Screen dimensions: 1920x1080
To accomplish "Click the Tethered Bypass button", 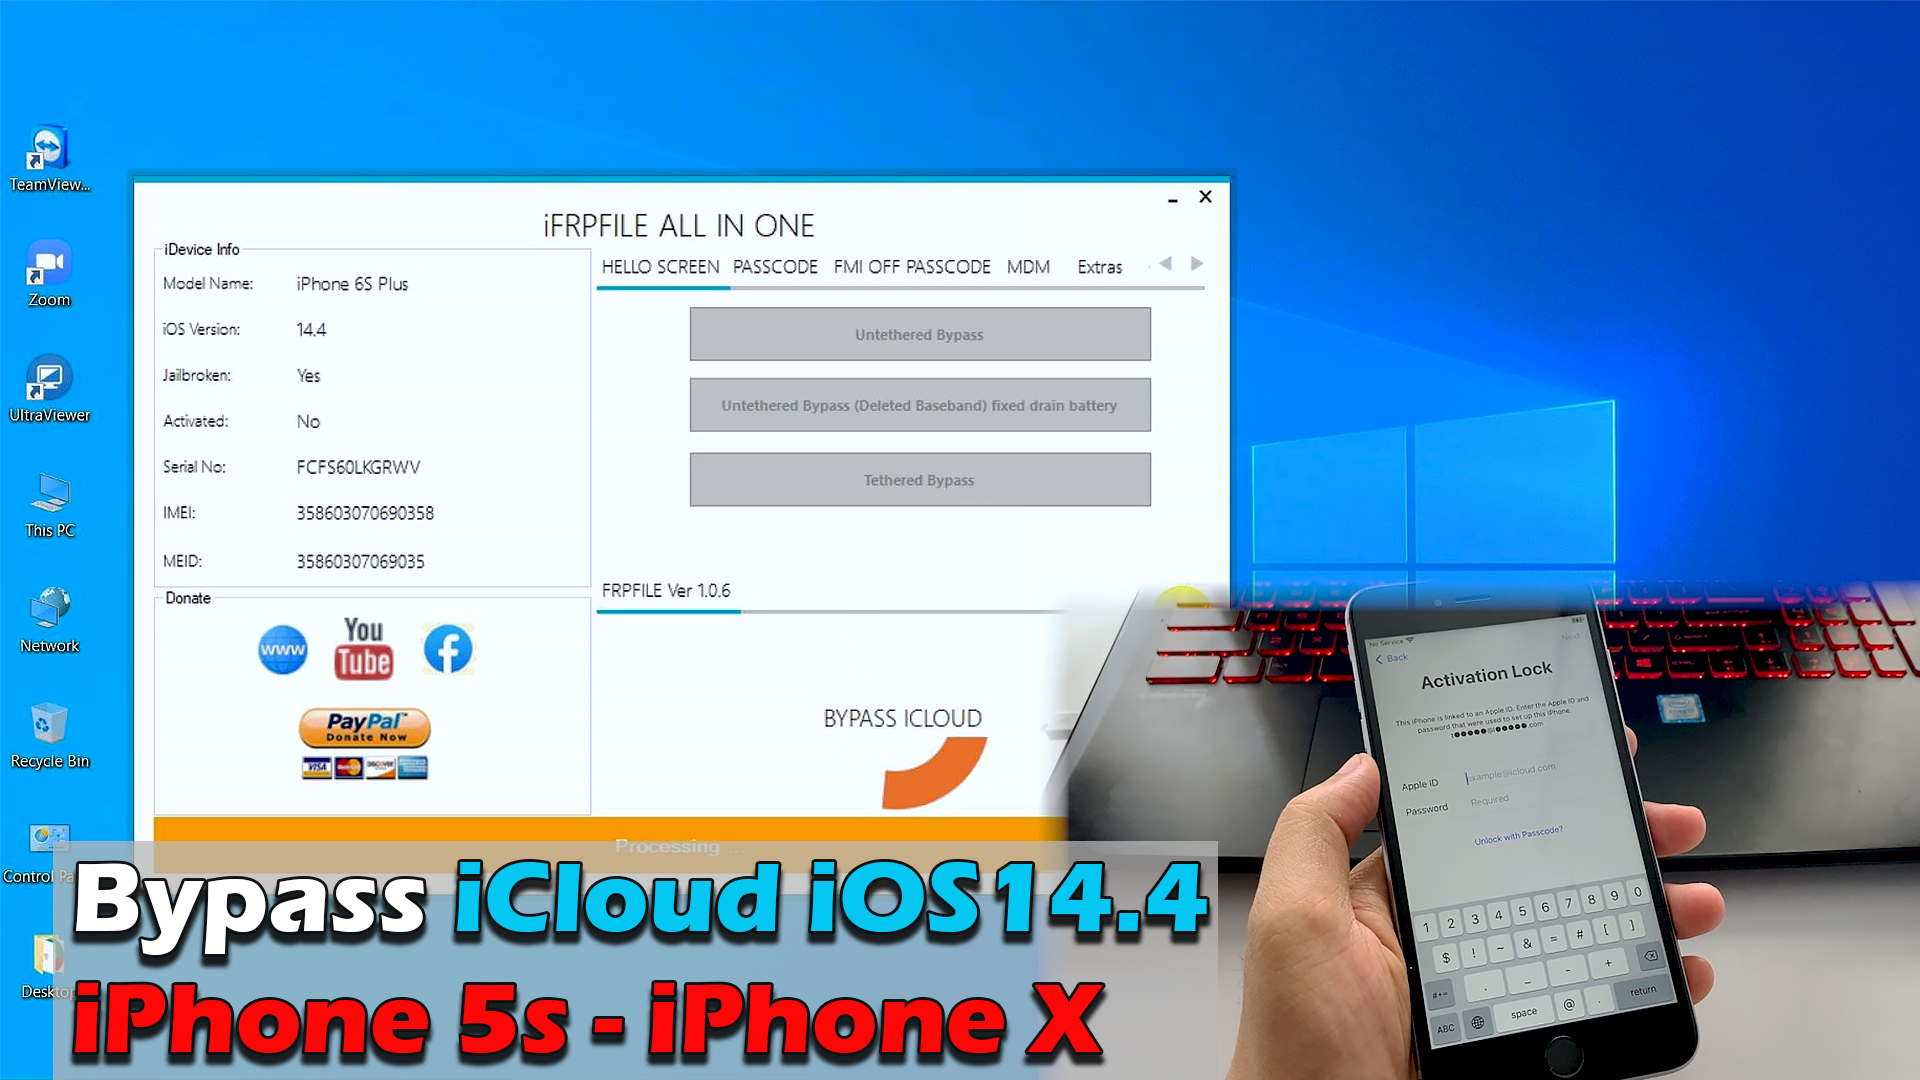I will 918,479.
